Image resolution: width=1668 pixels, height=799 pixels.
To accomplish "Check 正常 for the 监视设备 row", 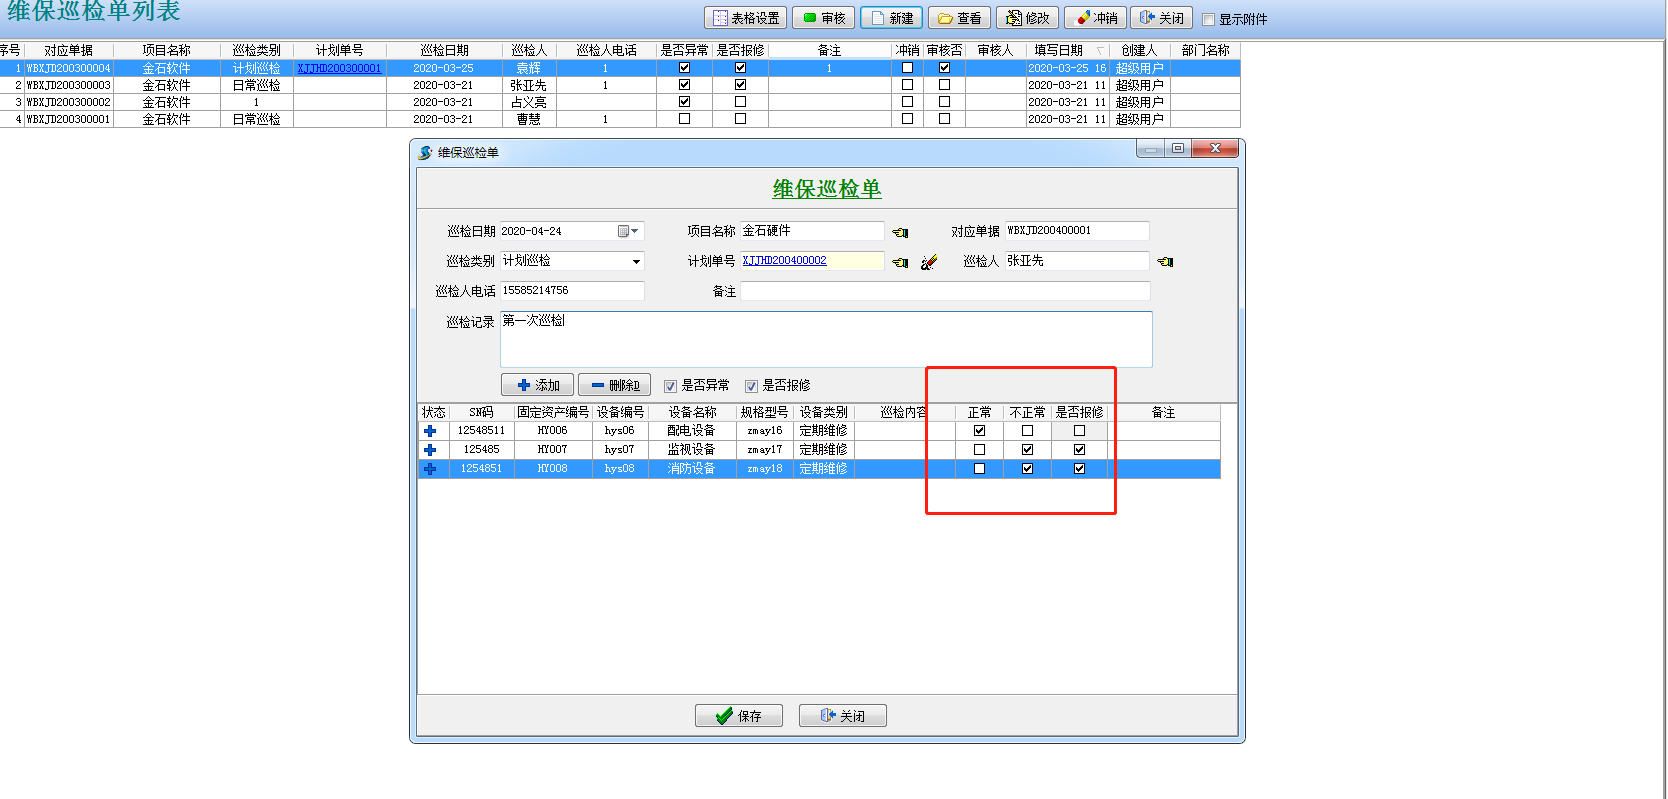I will 979,450.
